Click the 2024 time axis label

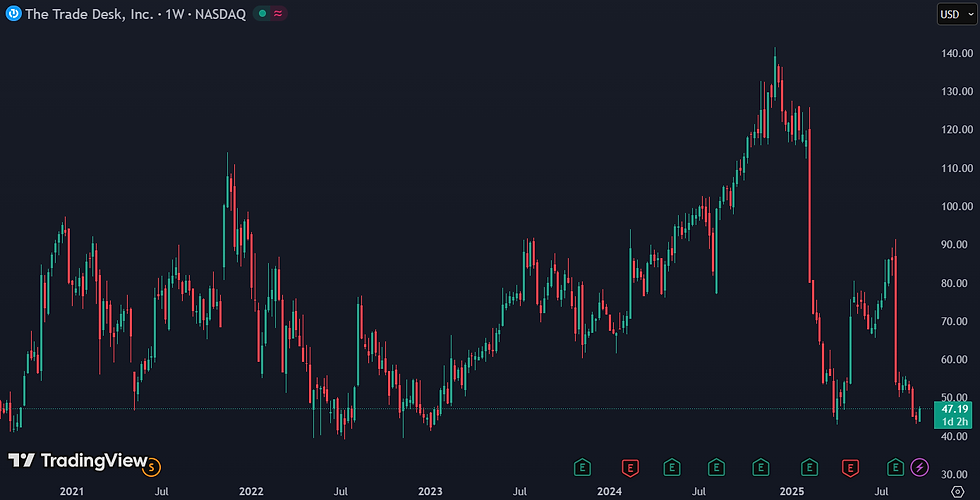(609, 492)
